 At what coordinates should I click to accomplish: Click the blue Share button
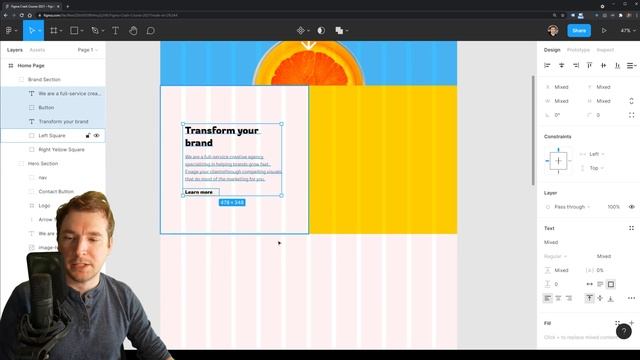click(x=579, y=31)
